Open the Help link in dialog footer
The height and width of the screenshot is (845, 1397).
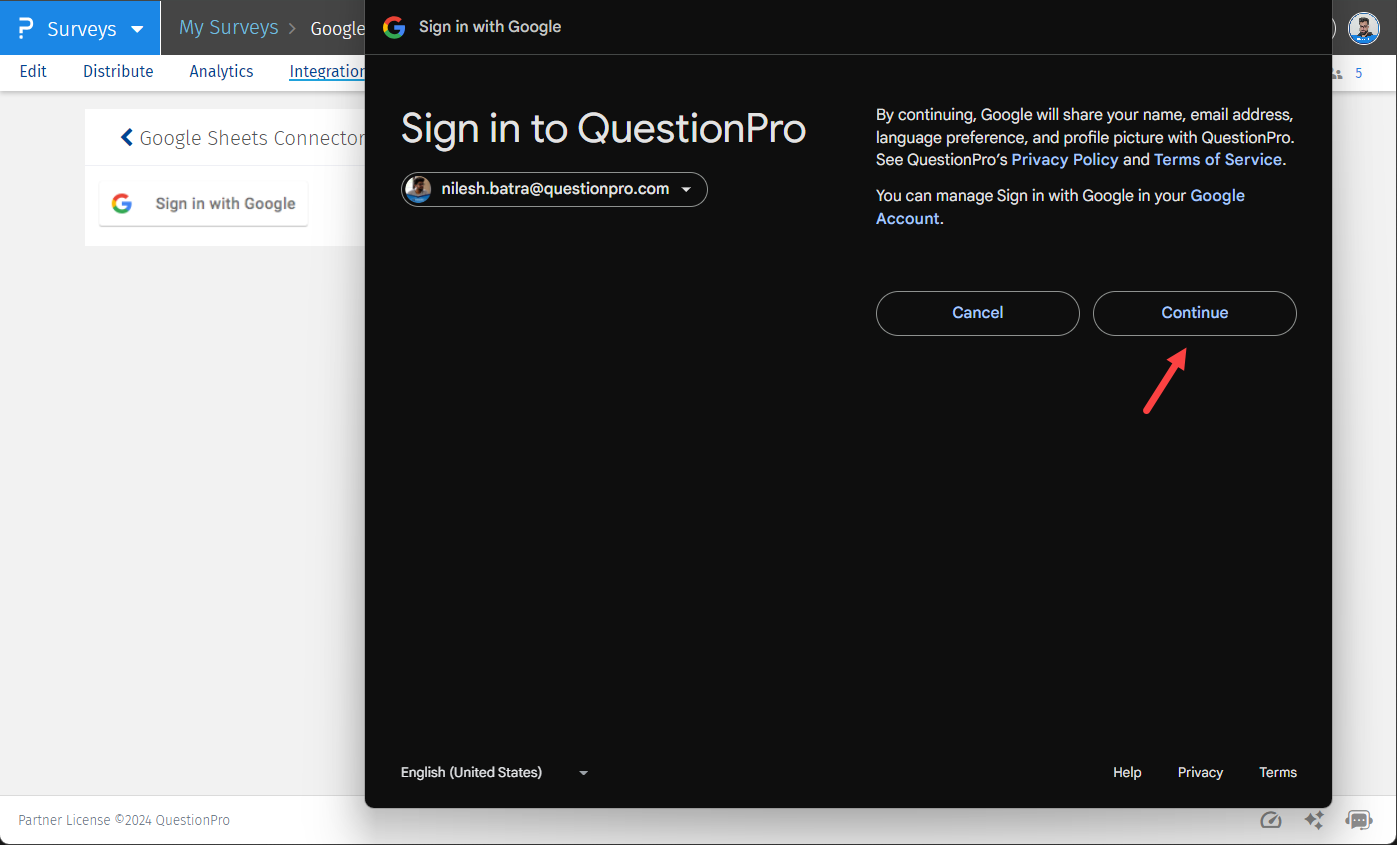pos(1127,772)
